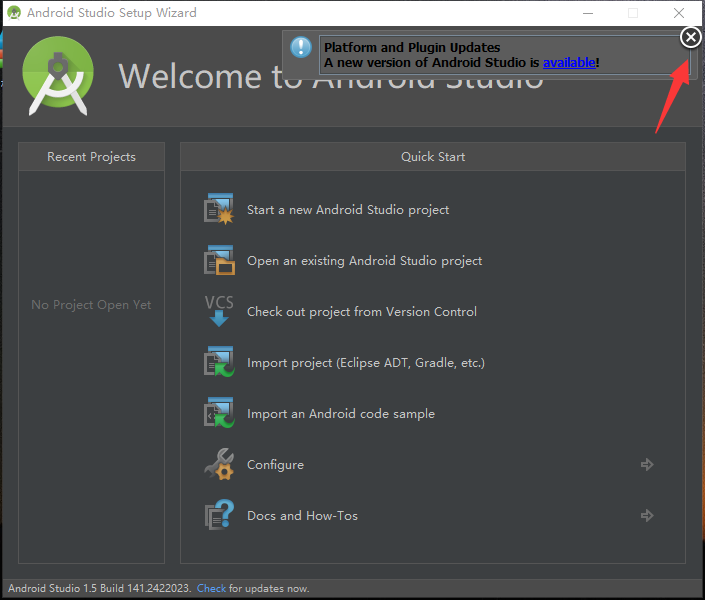Expand the arrow next to Configure
The width and height of the screenshot is (705, 600).
point(647,464)
